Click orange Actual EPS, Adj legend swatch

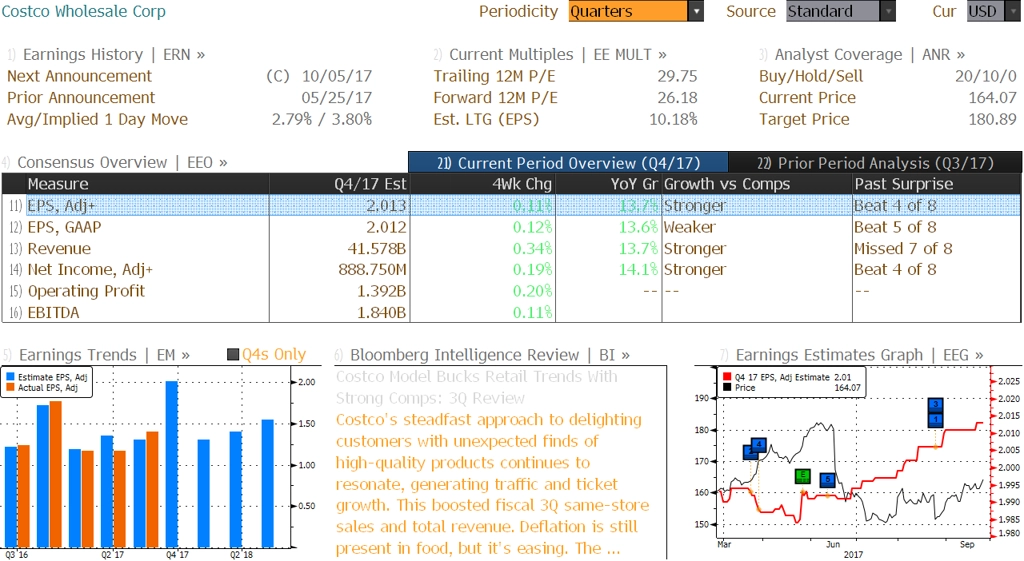tap(10, 387)
